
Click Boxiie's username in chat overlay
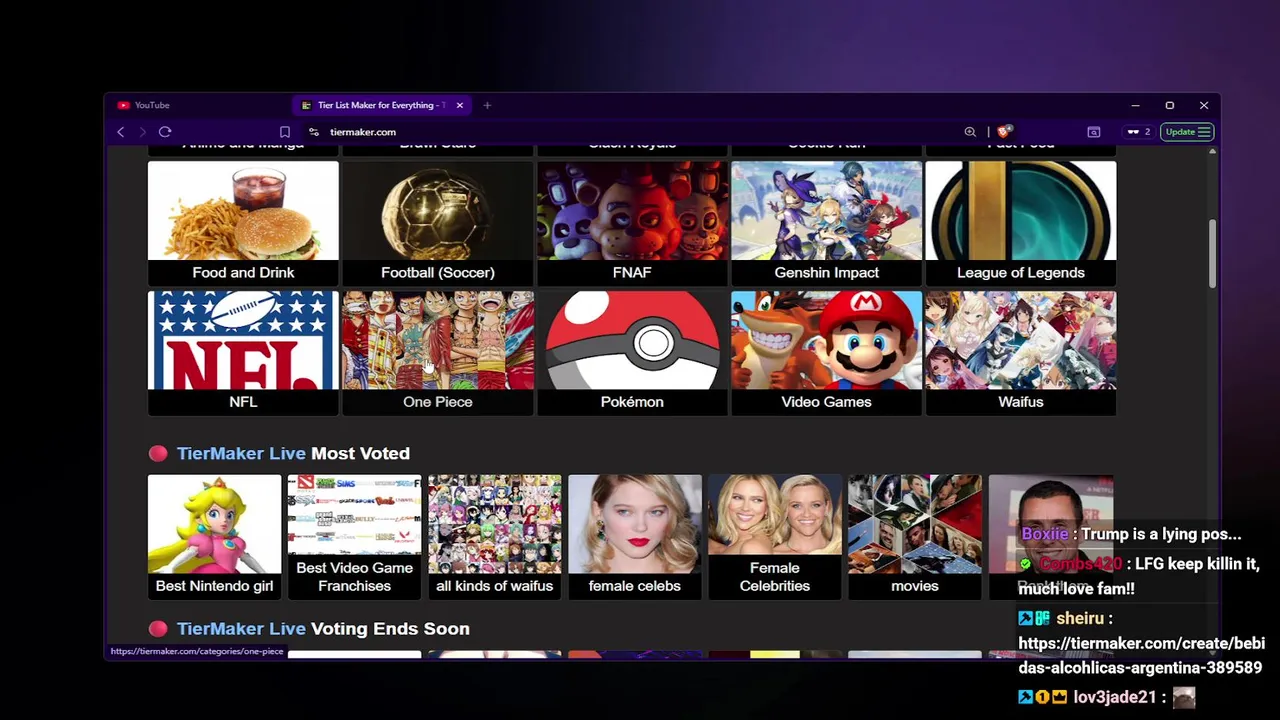click(1045, 534)
